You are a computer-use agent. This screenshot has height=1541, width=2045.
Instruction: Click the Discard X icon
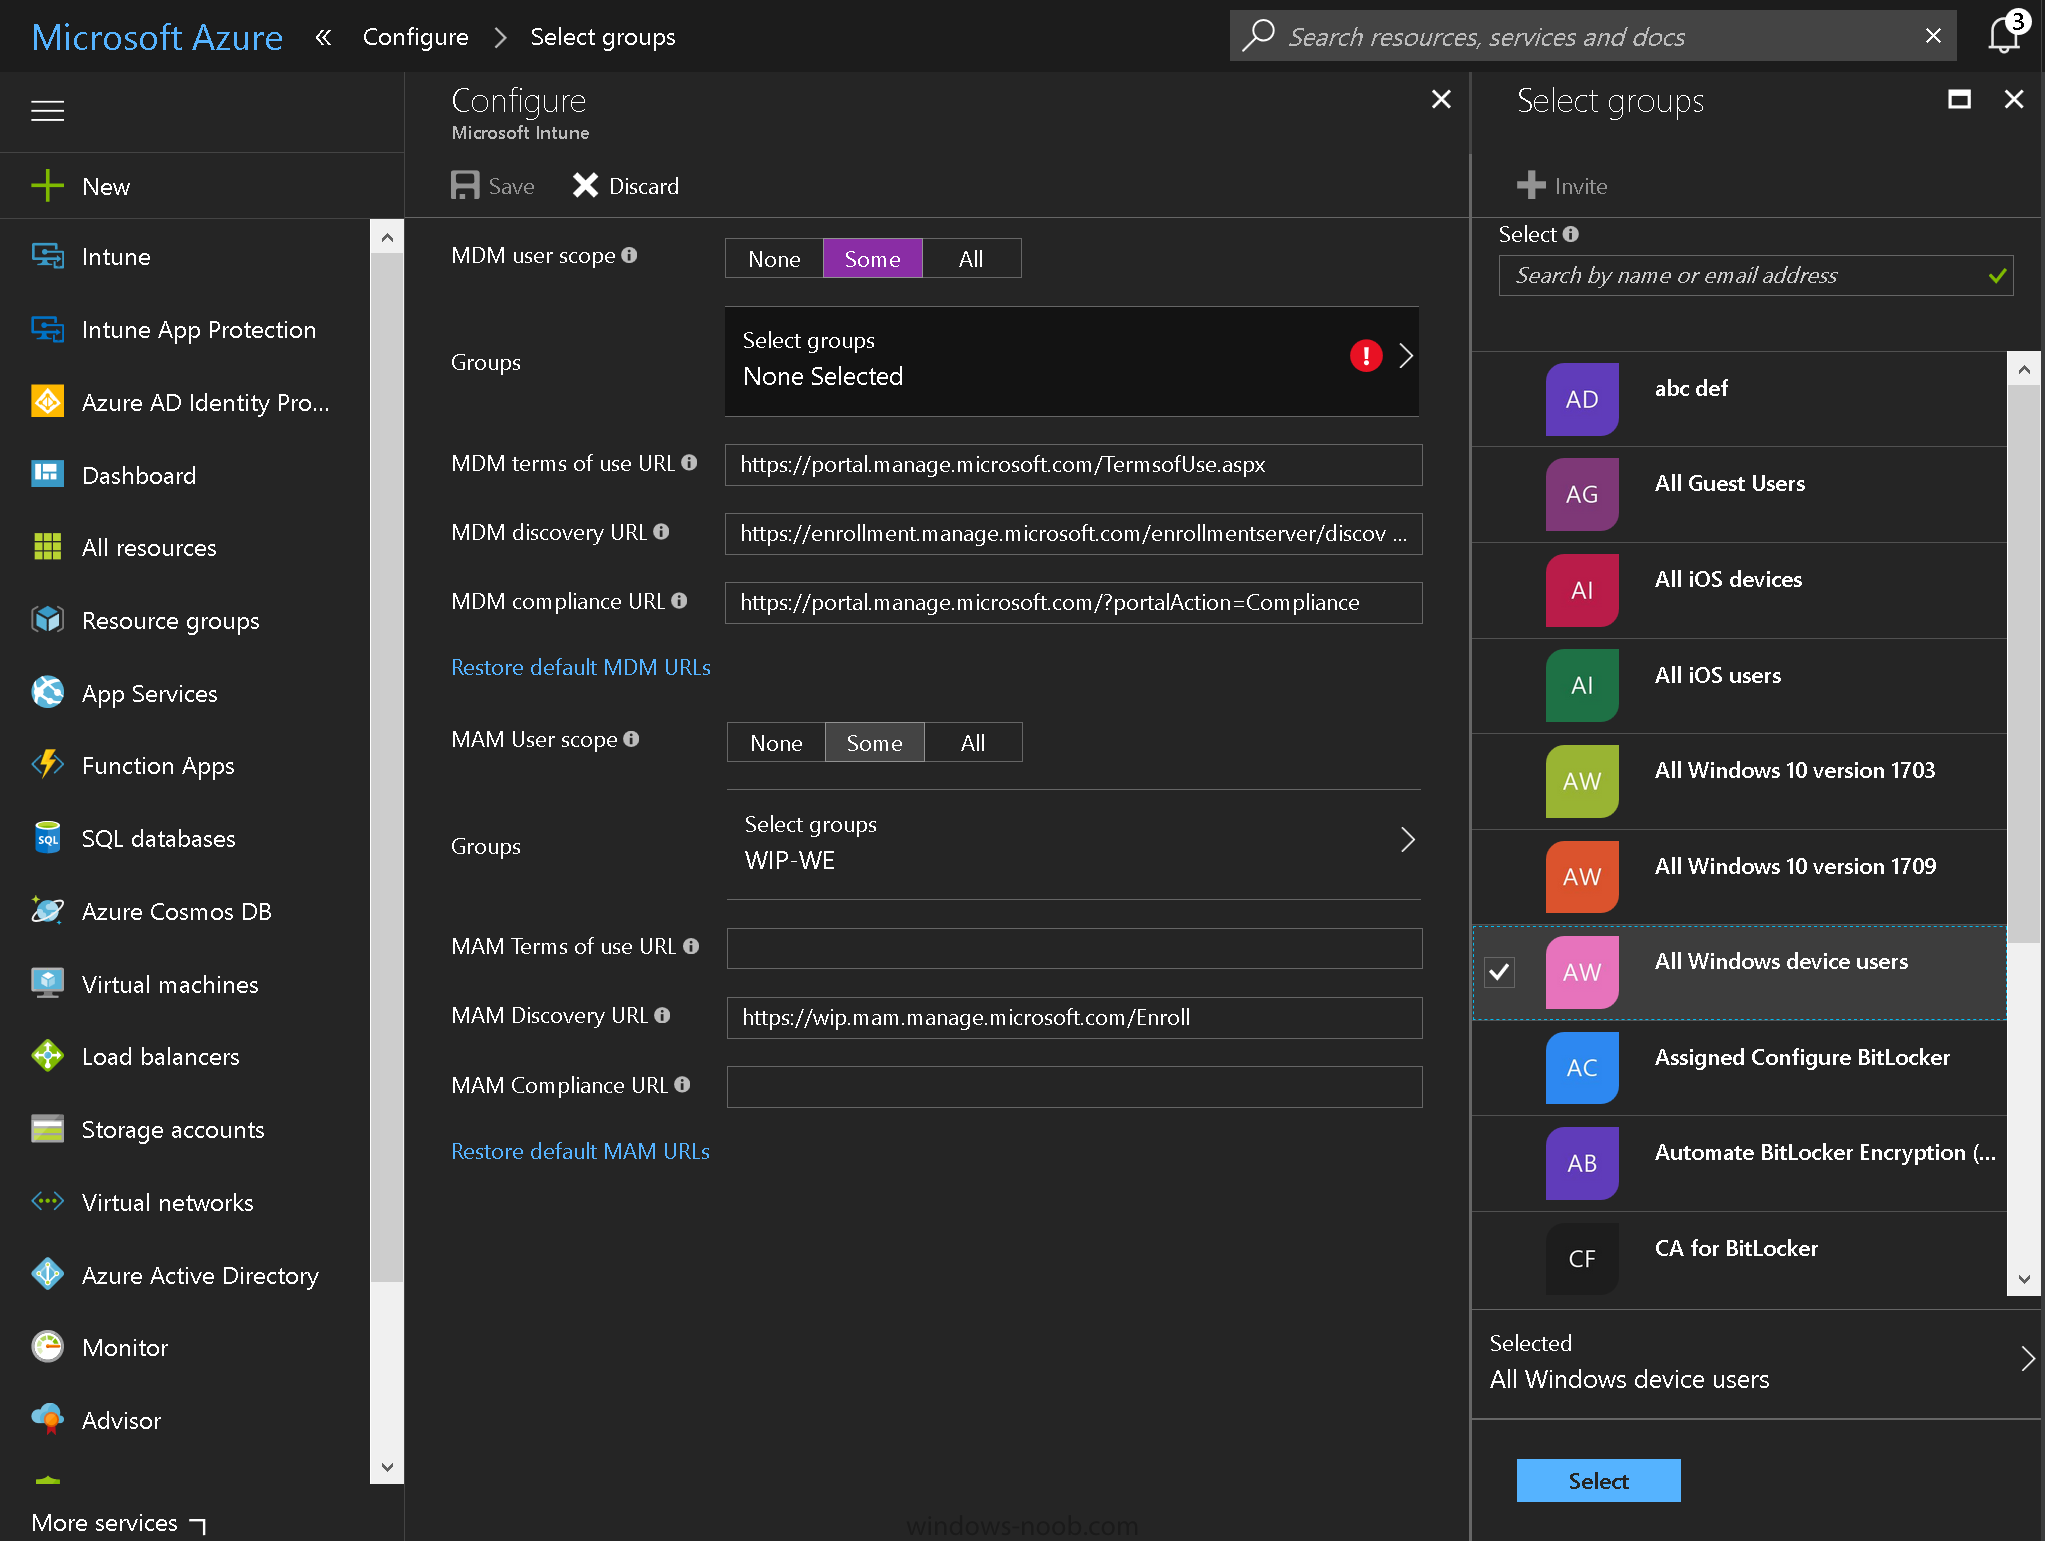coord(585,186)
